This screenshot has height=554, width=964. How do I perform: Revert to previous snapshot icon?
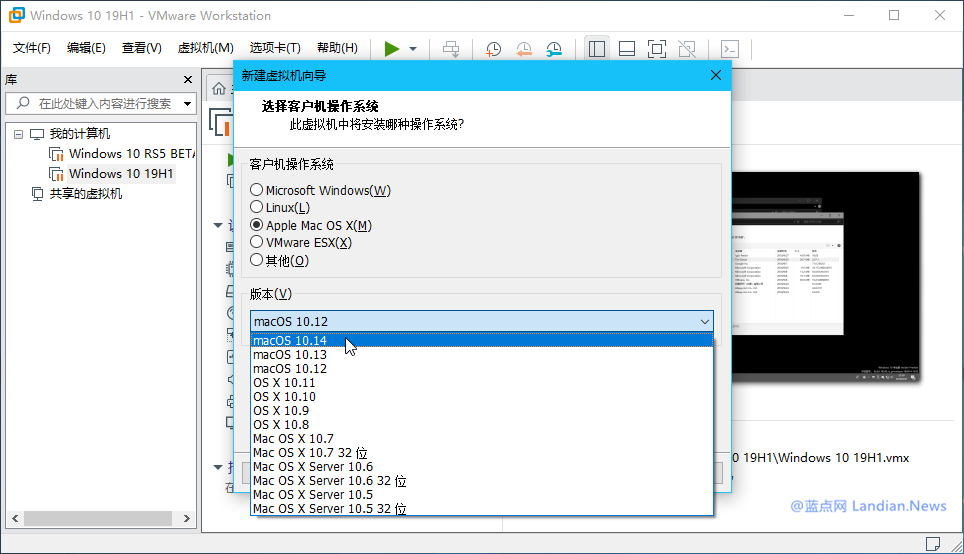(524, 49)
